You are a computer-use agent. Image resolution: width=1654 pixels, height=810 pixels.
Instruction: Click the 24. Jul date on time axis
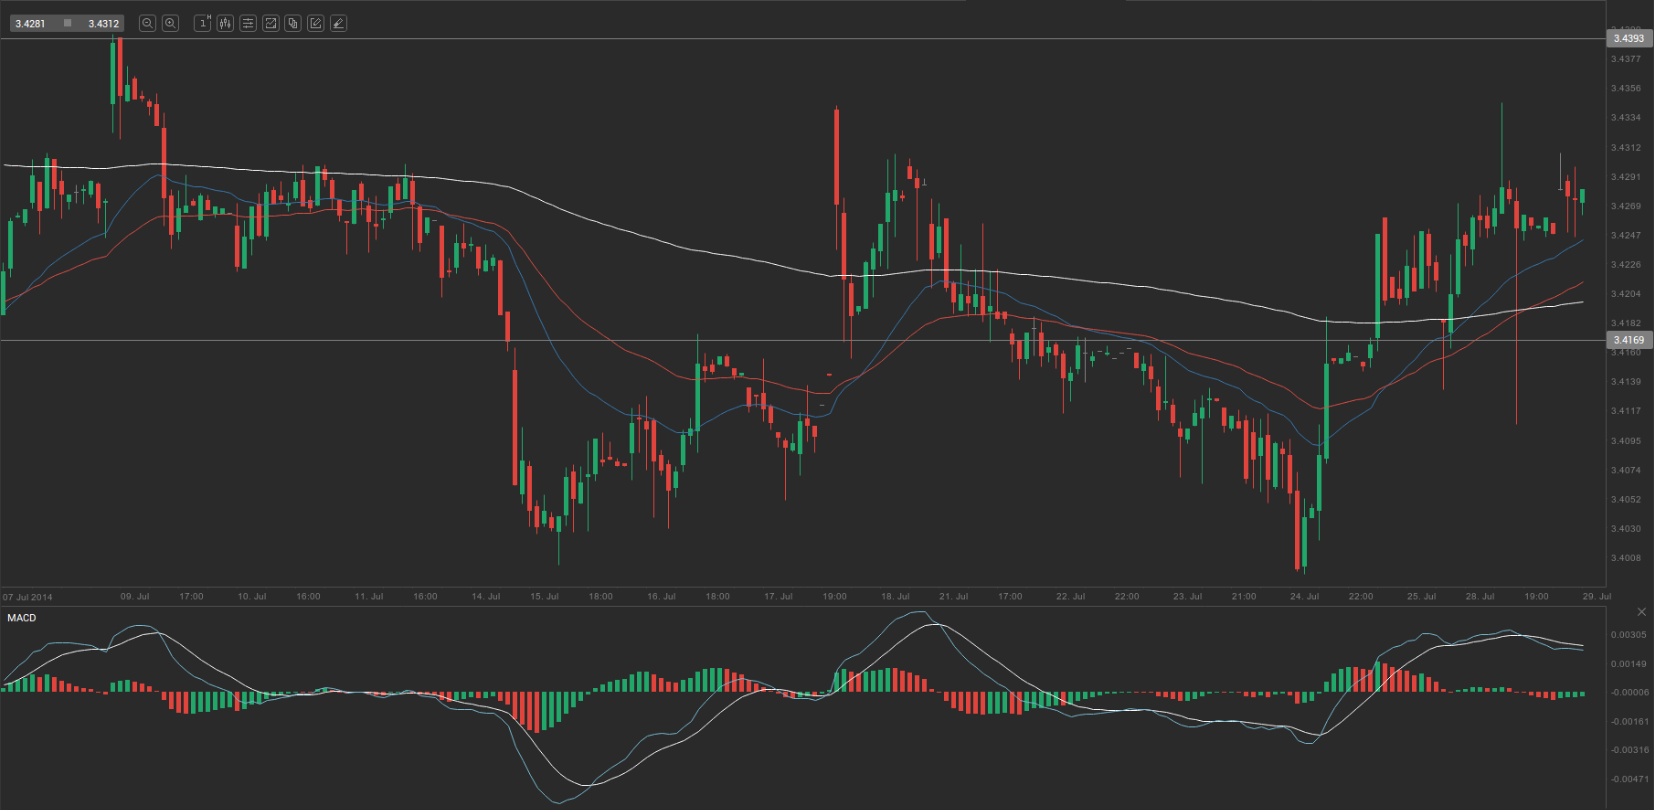(x=1304, y=596)
